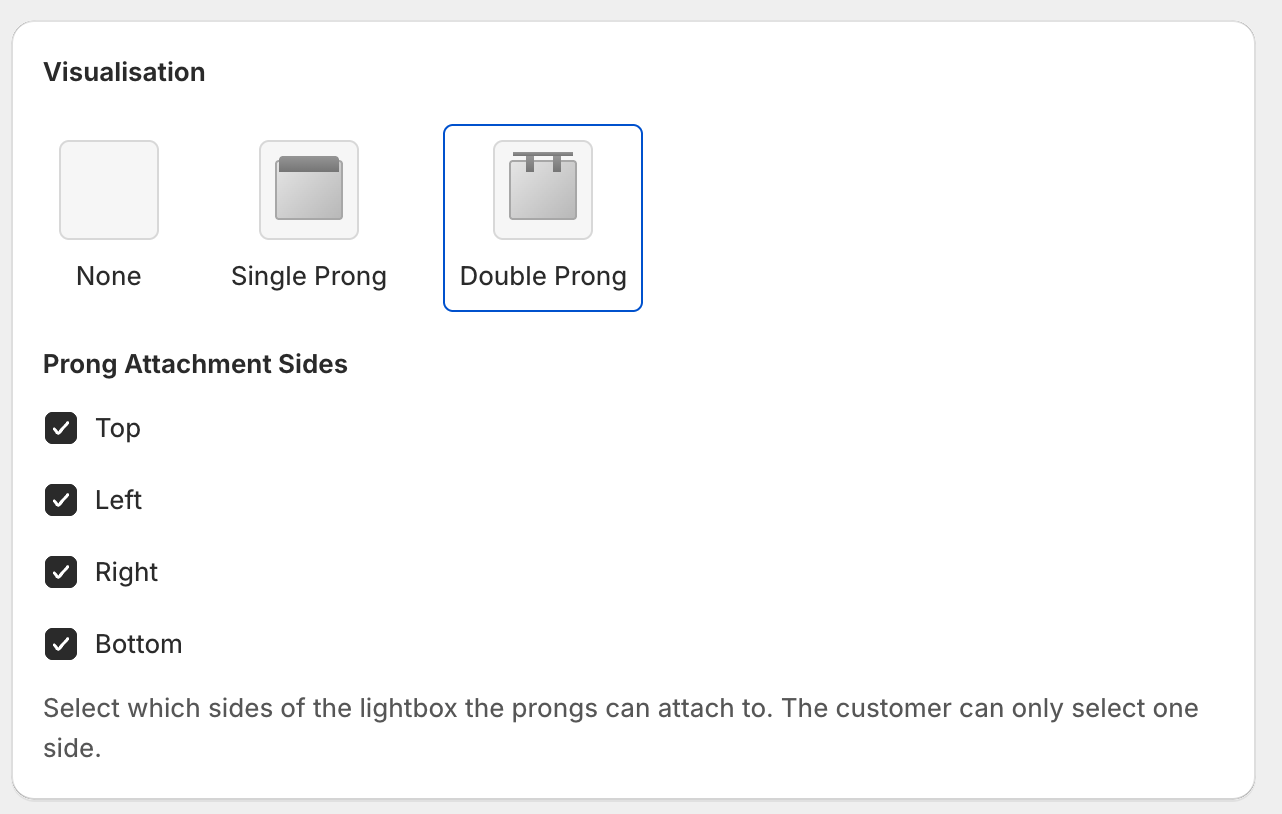
Task: Untick the Bottom prong side checkbox
Action: pyautogui.click(x=61, y=644)
